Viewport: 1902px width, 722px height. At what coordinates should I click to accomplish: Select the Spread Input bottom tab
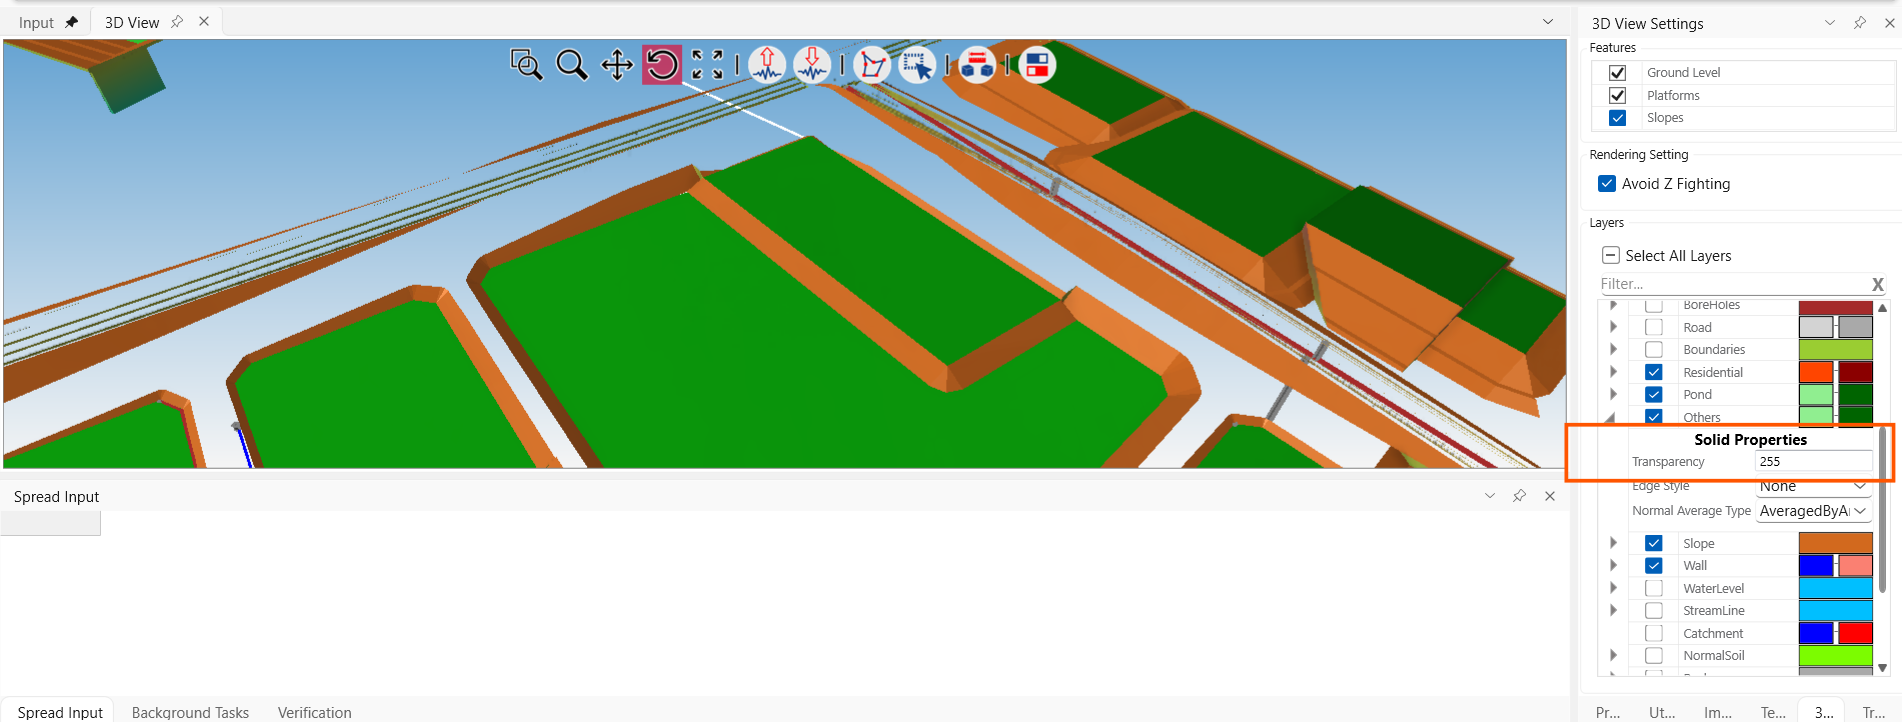(60, 712)
